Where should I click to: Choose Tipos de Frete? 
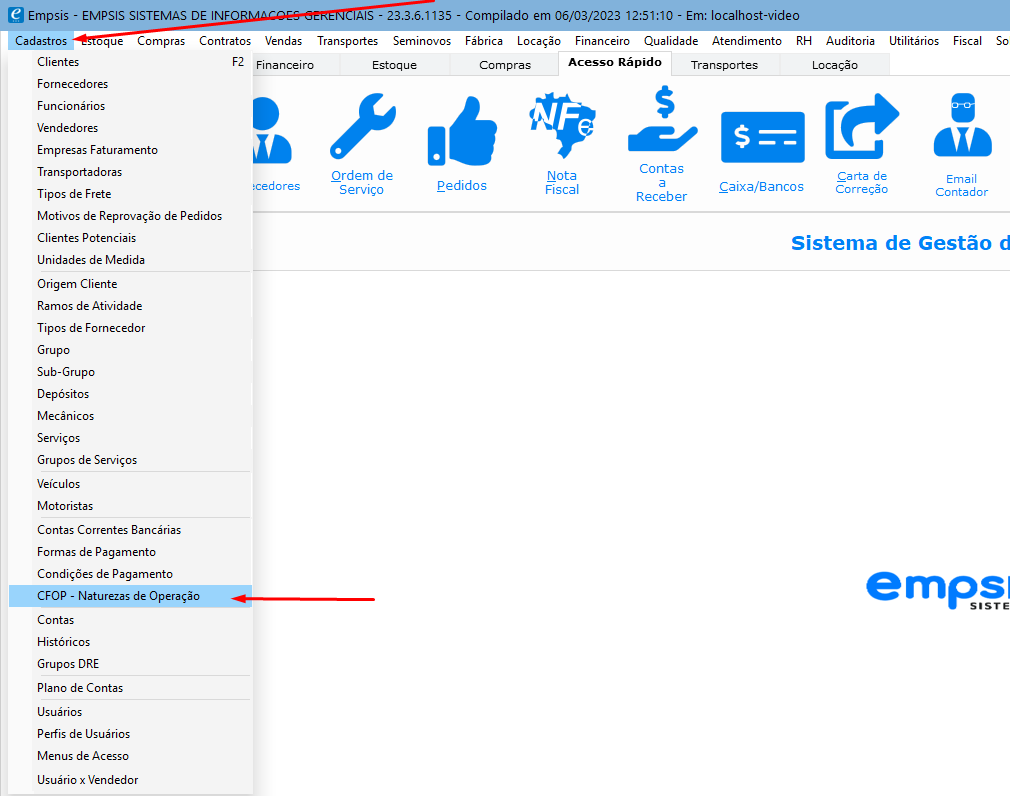point(129,194)
